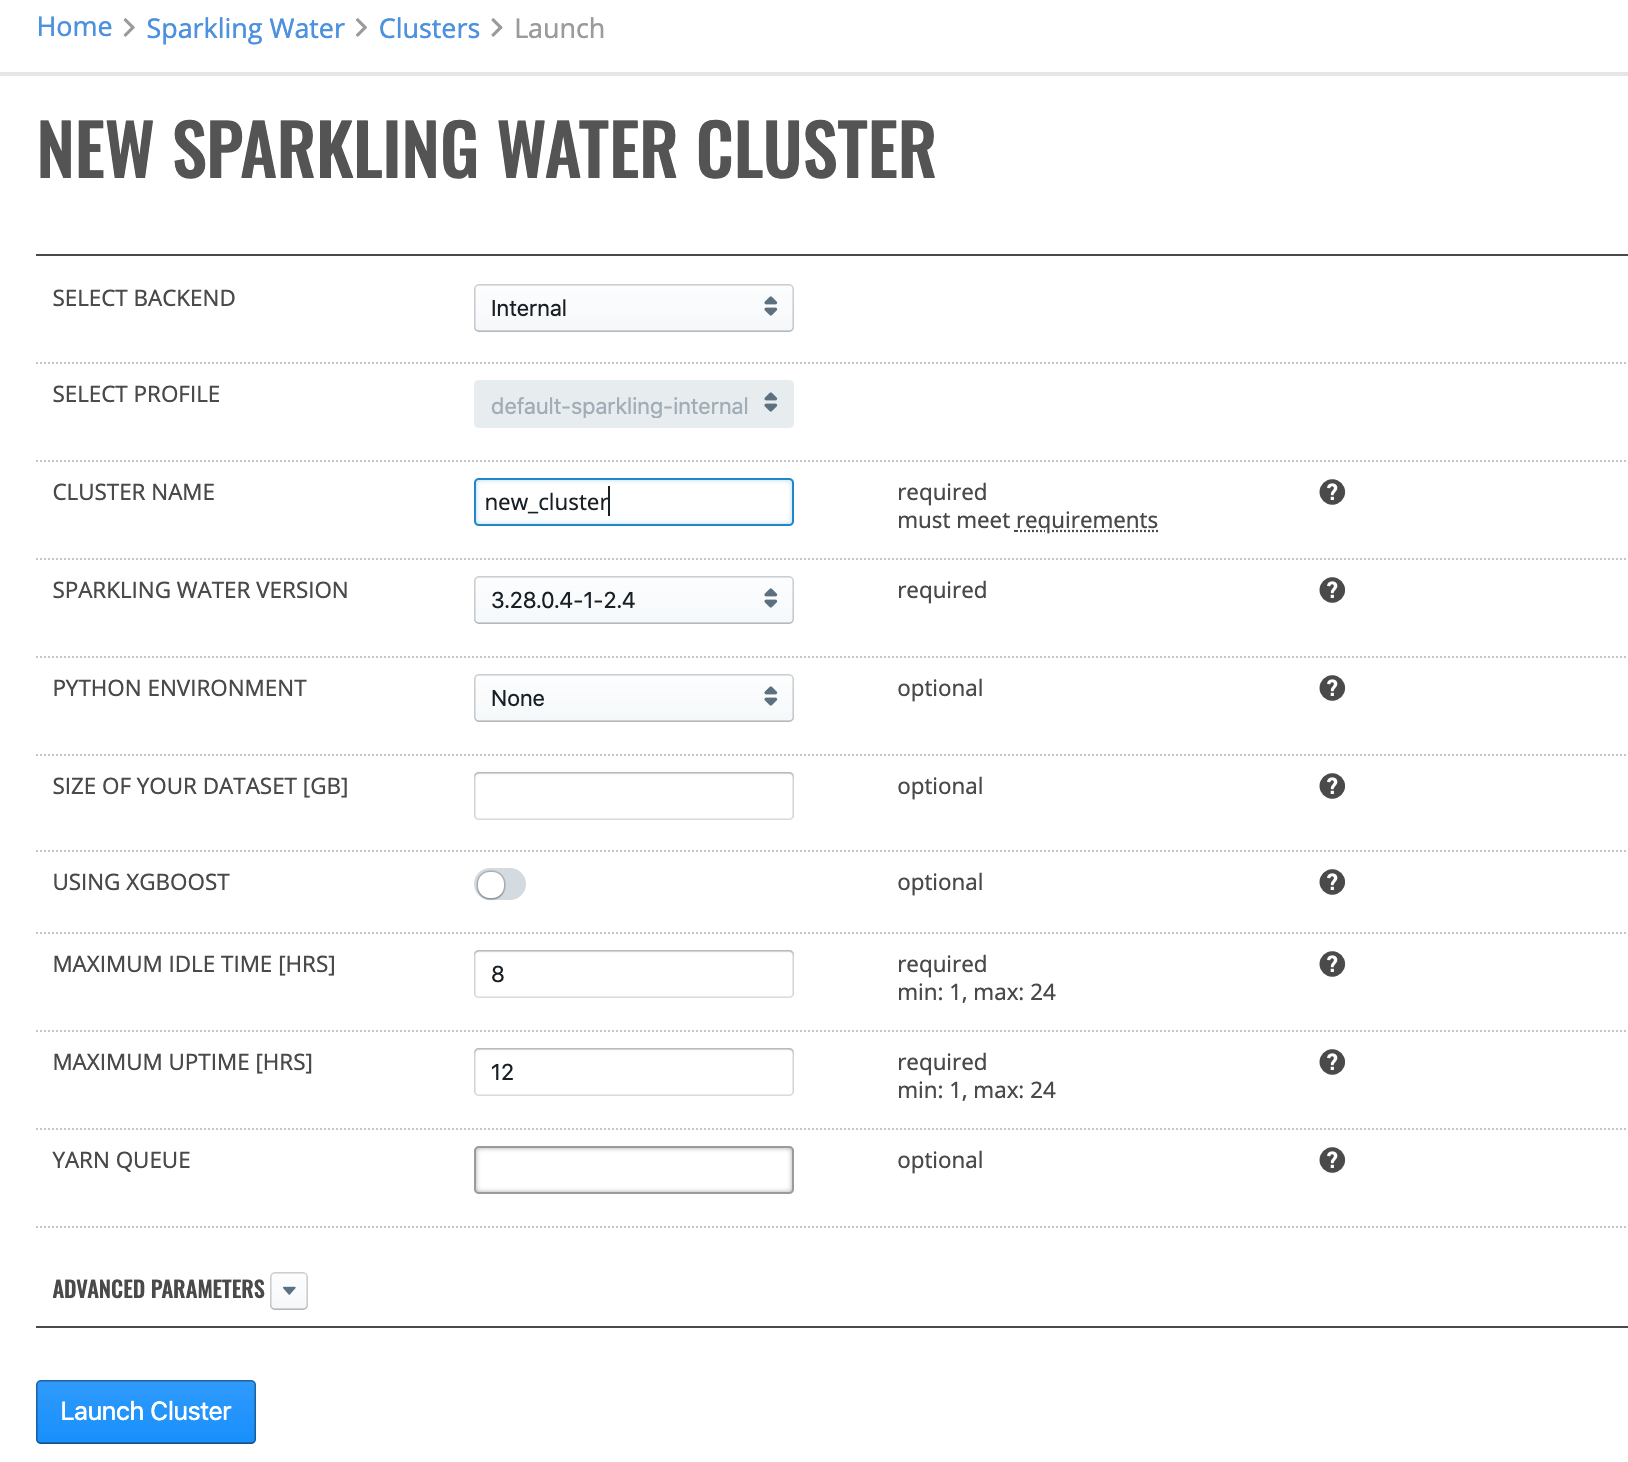Open help for Cluster Name field
The width and height of the screenshot is (1628, 1462).
pyautogui.click(x=1331, y=492)
